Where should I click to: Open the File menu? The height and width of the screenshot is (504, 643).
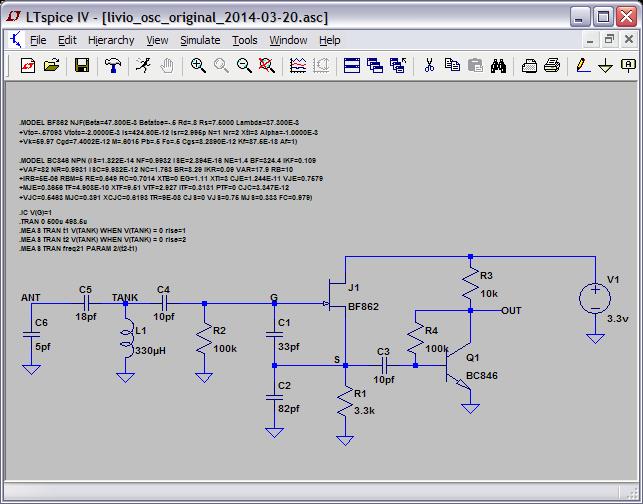(38, 40)
